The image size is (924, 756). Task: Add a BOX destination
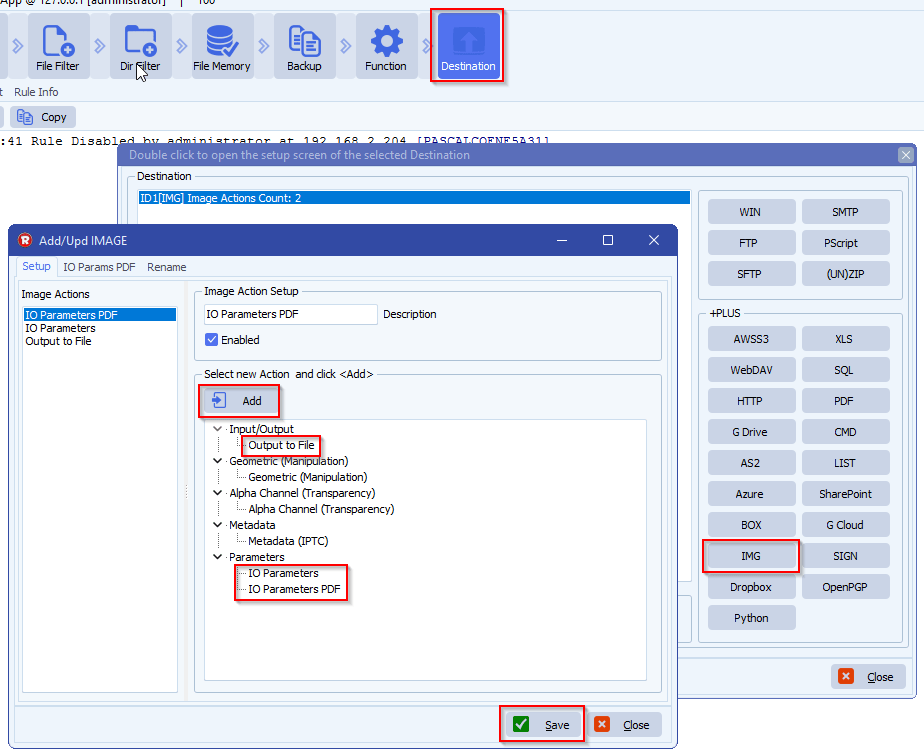(x=751, y=525)
